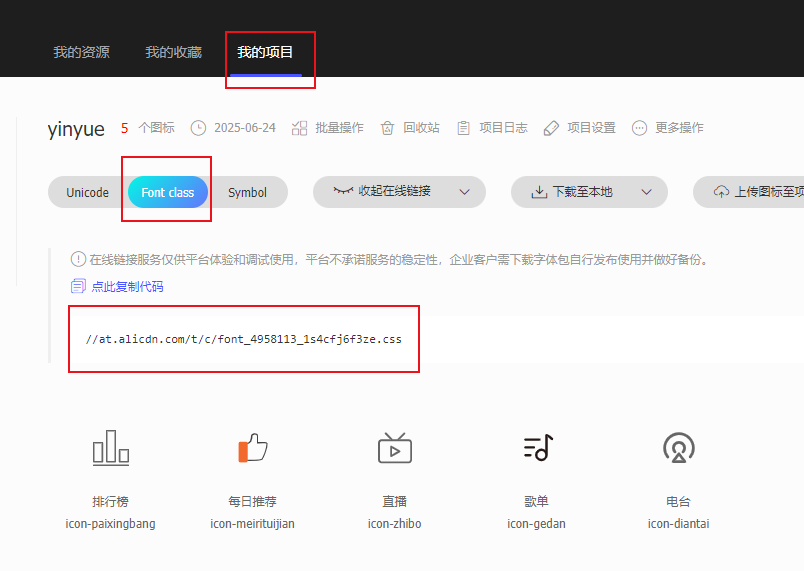Click the 歌单 label
The height and width of the screenshot is (571, 804).
tap(536, 501)
